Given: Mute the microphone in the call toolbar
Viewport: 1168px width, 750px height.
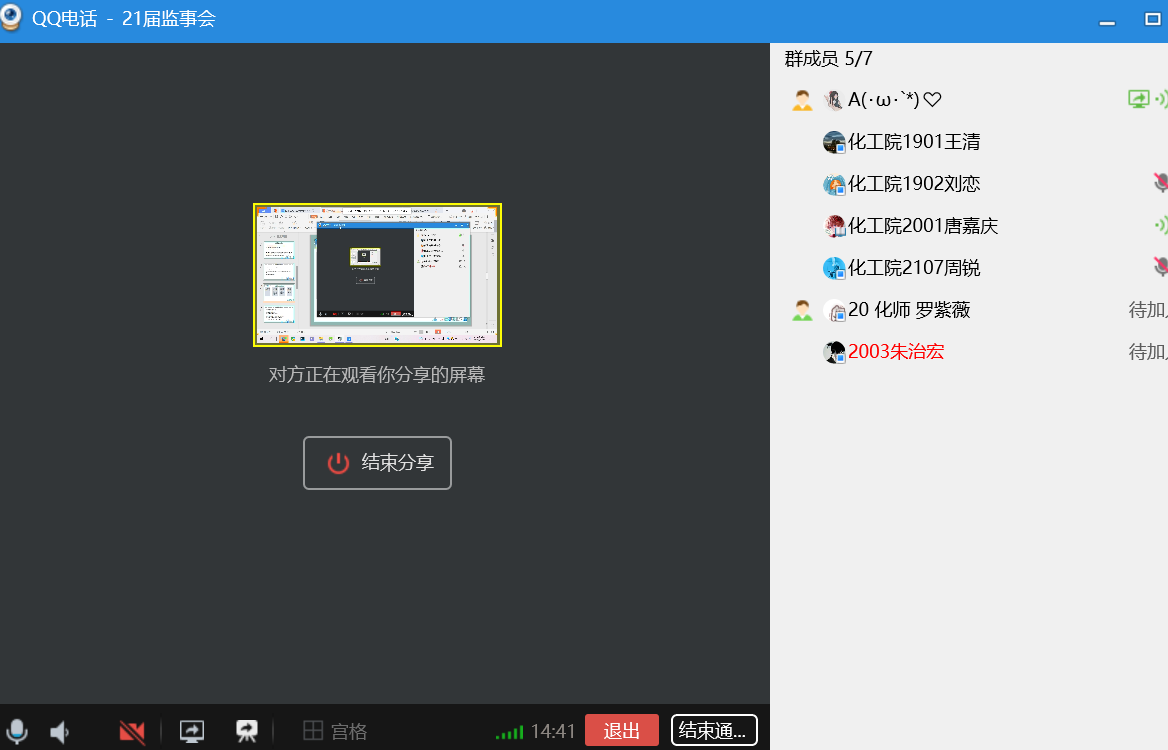Looking at the screenshot, I should 16,731.
